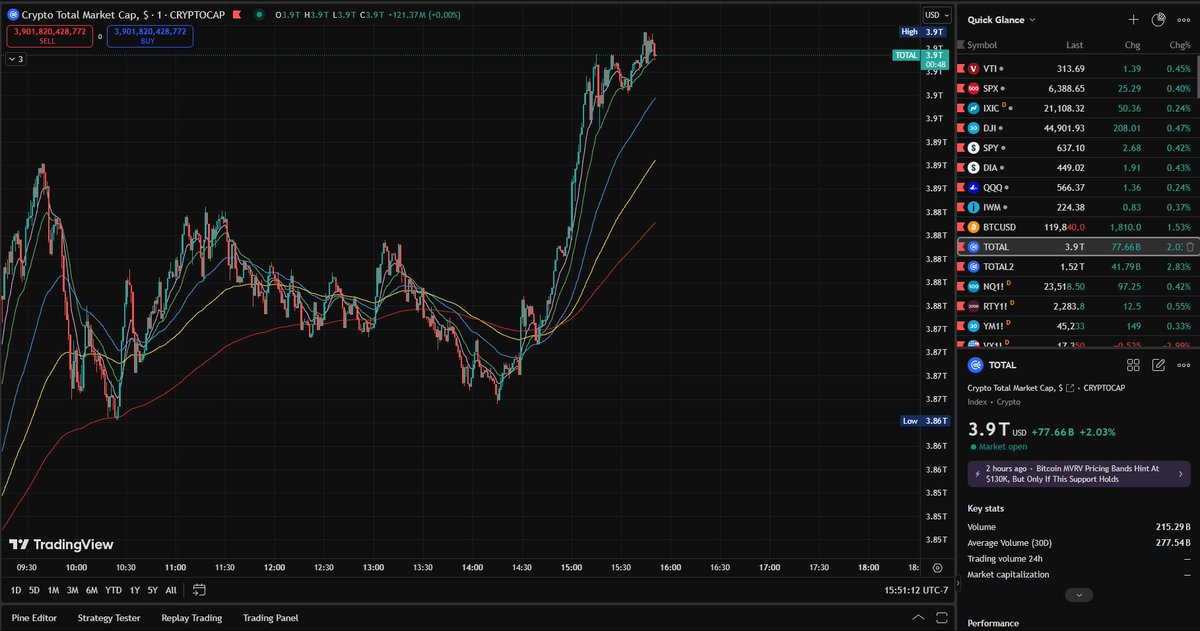The width and height of the screenshot is (1200, 631).
Task: Sort watchlist by the Chg% column header
Action: tap(1180, 45)
